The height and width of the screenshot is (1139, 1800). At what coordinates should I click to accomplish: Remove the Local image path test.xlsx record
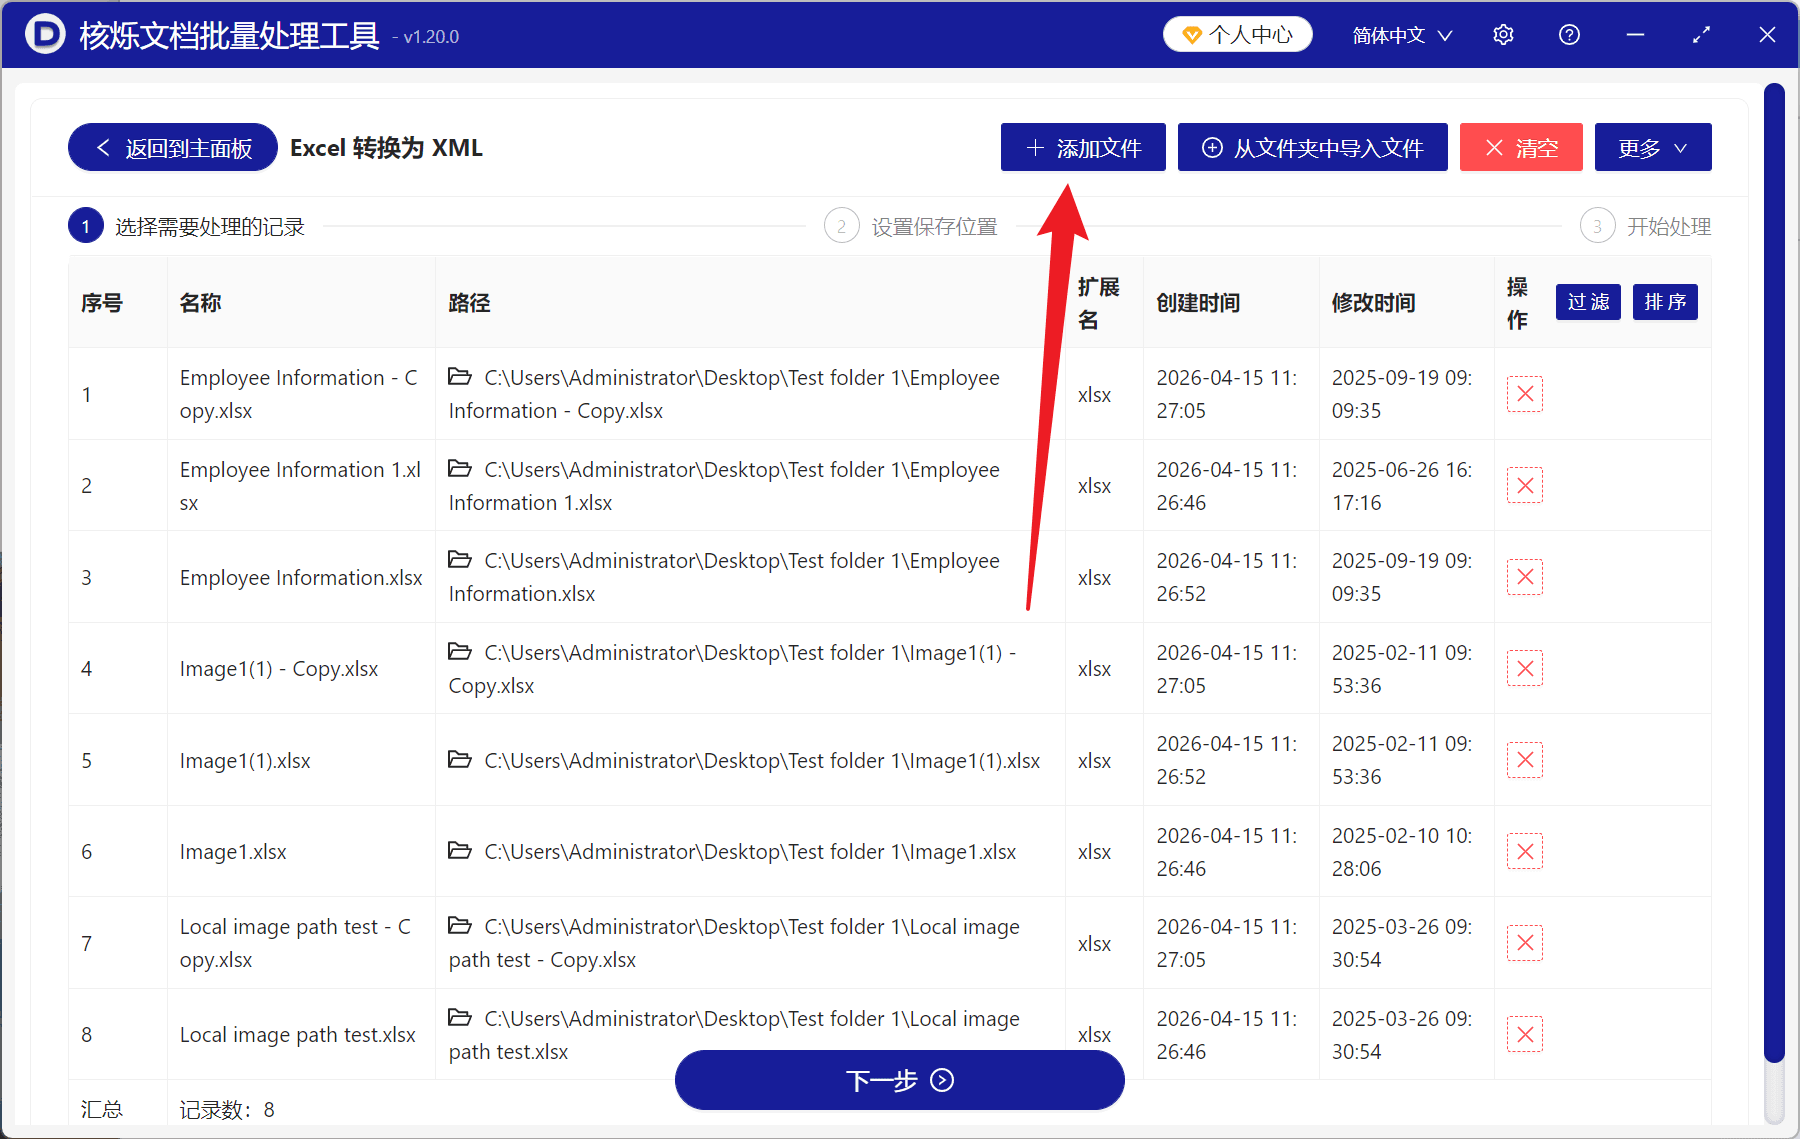click(x=1524, y=1034)
